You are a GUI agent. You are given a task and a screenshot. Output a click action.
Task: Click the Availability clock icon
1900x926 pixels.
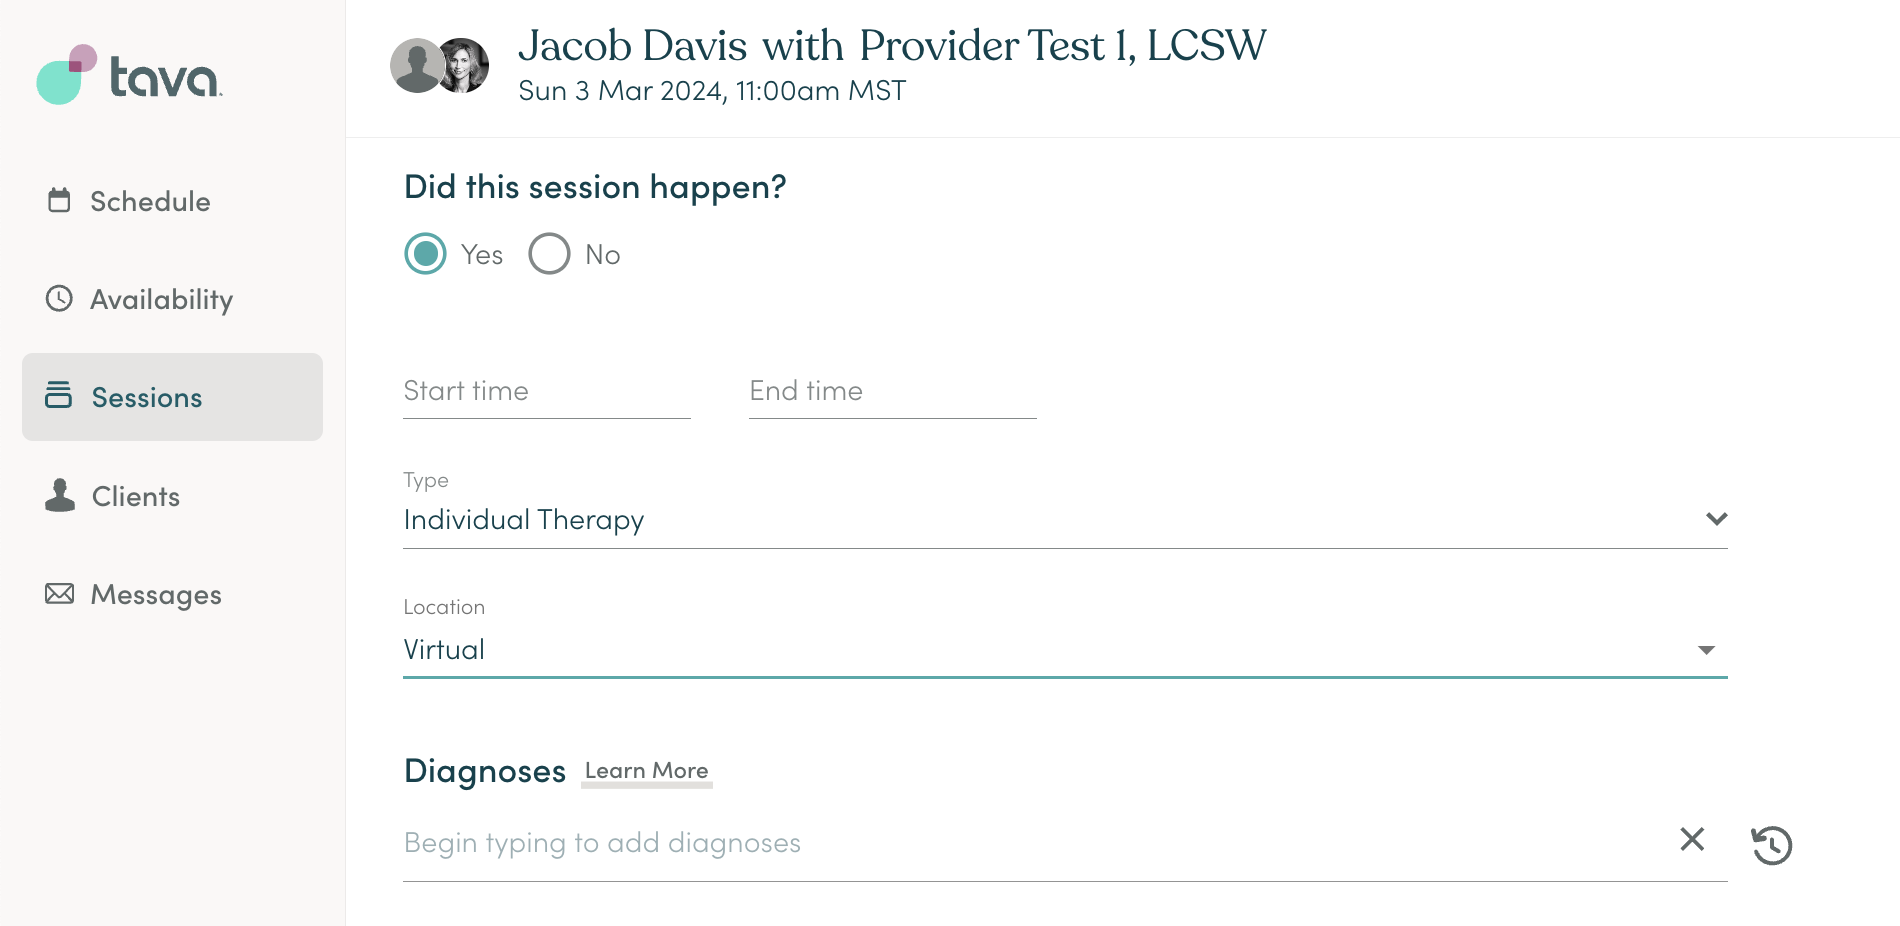[59, 298]
